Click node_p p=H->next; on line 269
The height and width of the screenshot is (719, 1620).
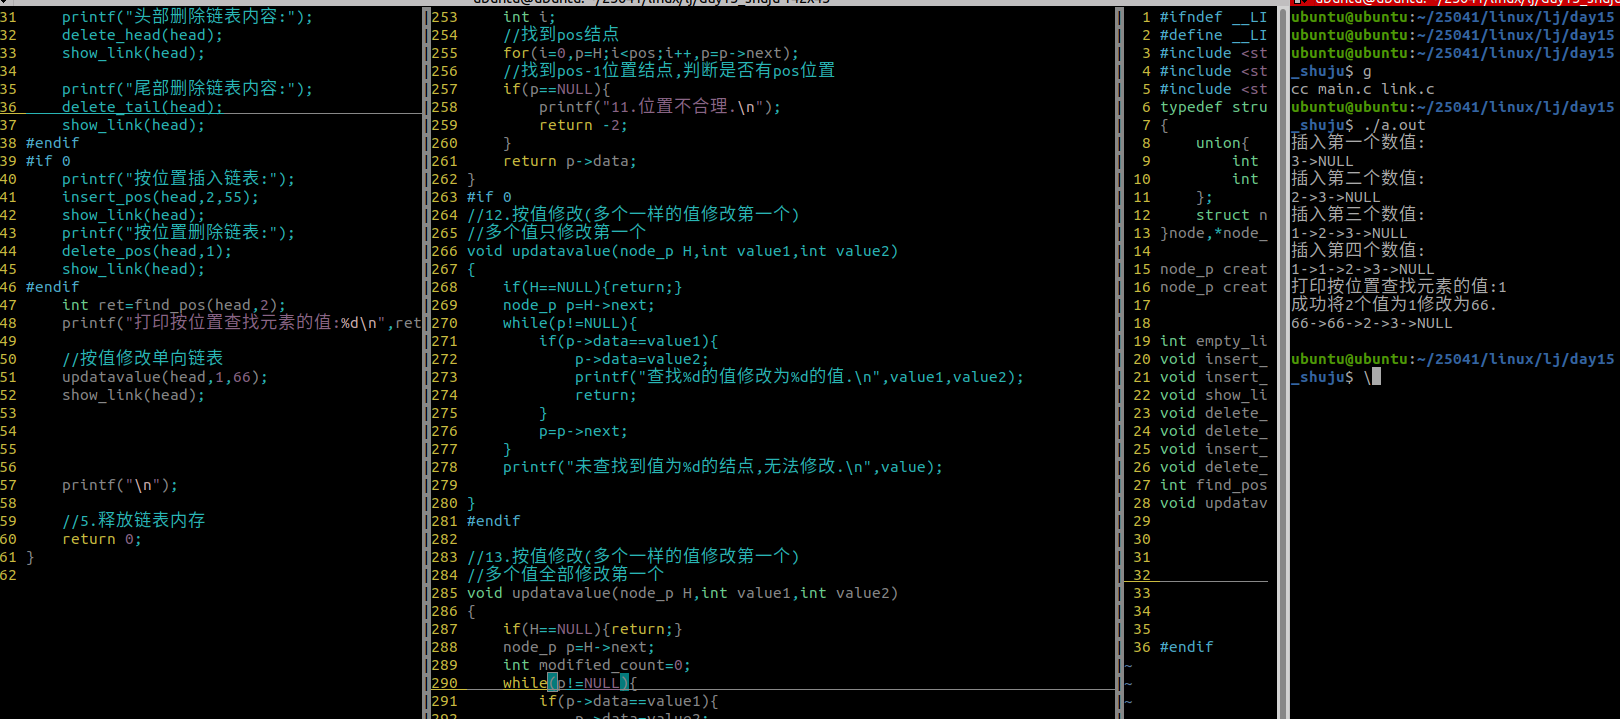(x=579, y=305)
